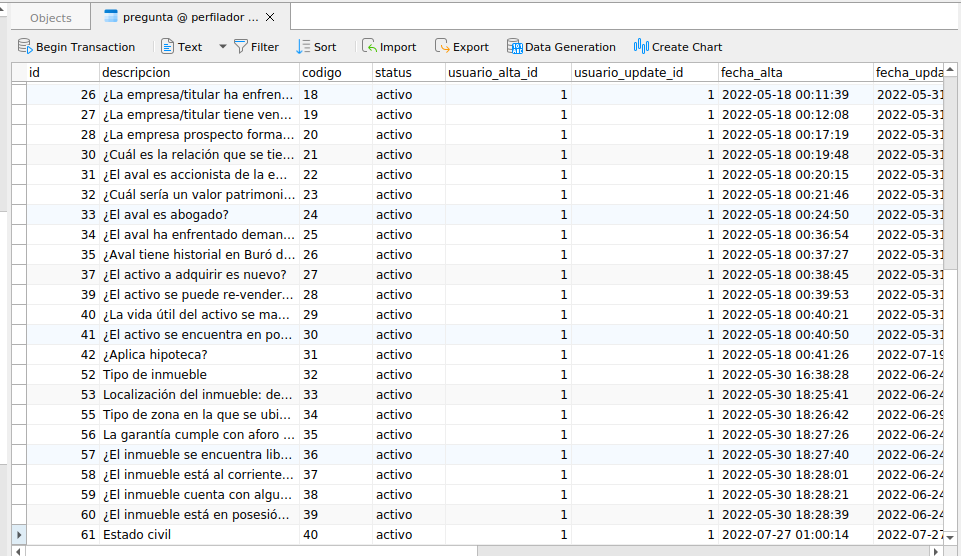
Task: Select row marker for id 26
Action: (18, 95)
